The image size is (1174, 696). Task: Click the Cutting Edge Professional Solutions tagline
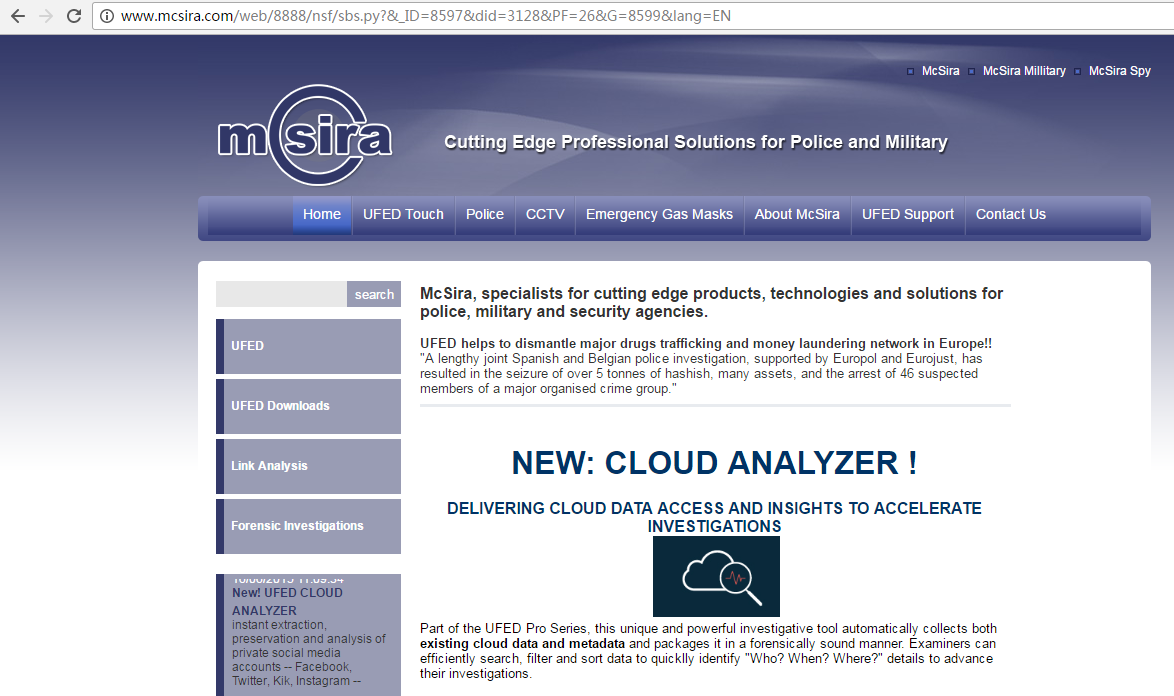696,142
